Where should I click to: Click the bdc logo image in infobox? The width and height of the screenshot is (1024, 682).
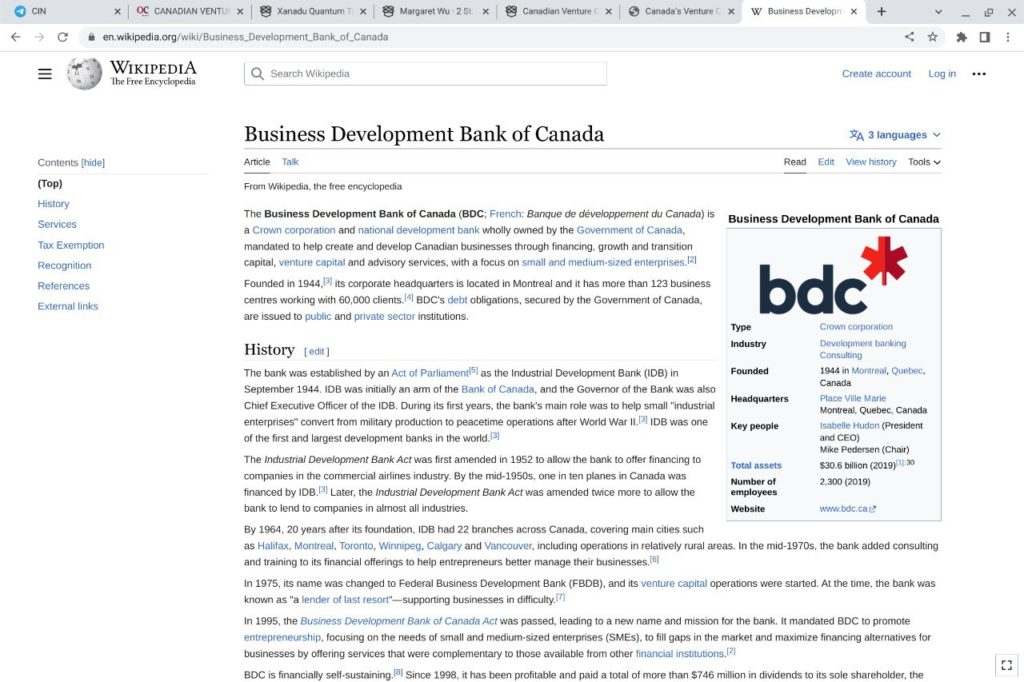[833, 276]
